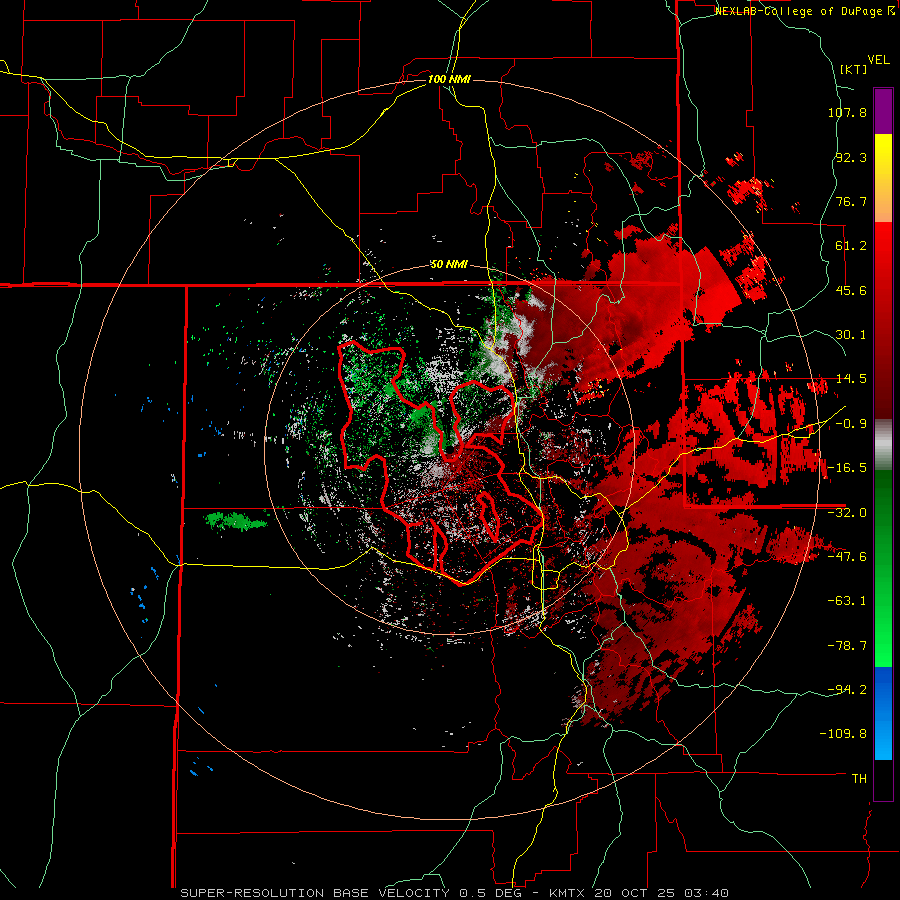The image size is (900, 900).
Task: Select the 107.8 scale value
Action: [x=847, y=112]
